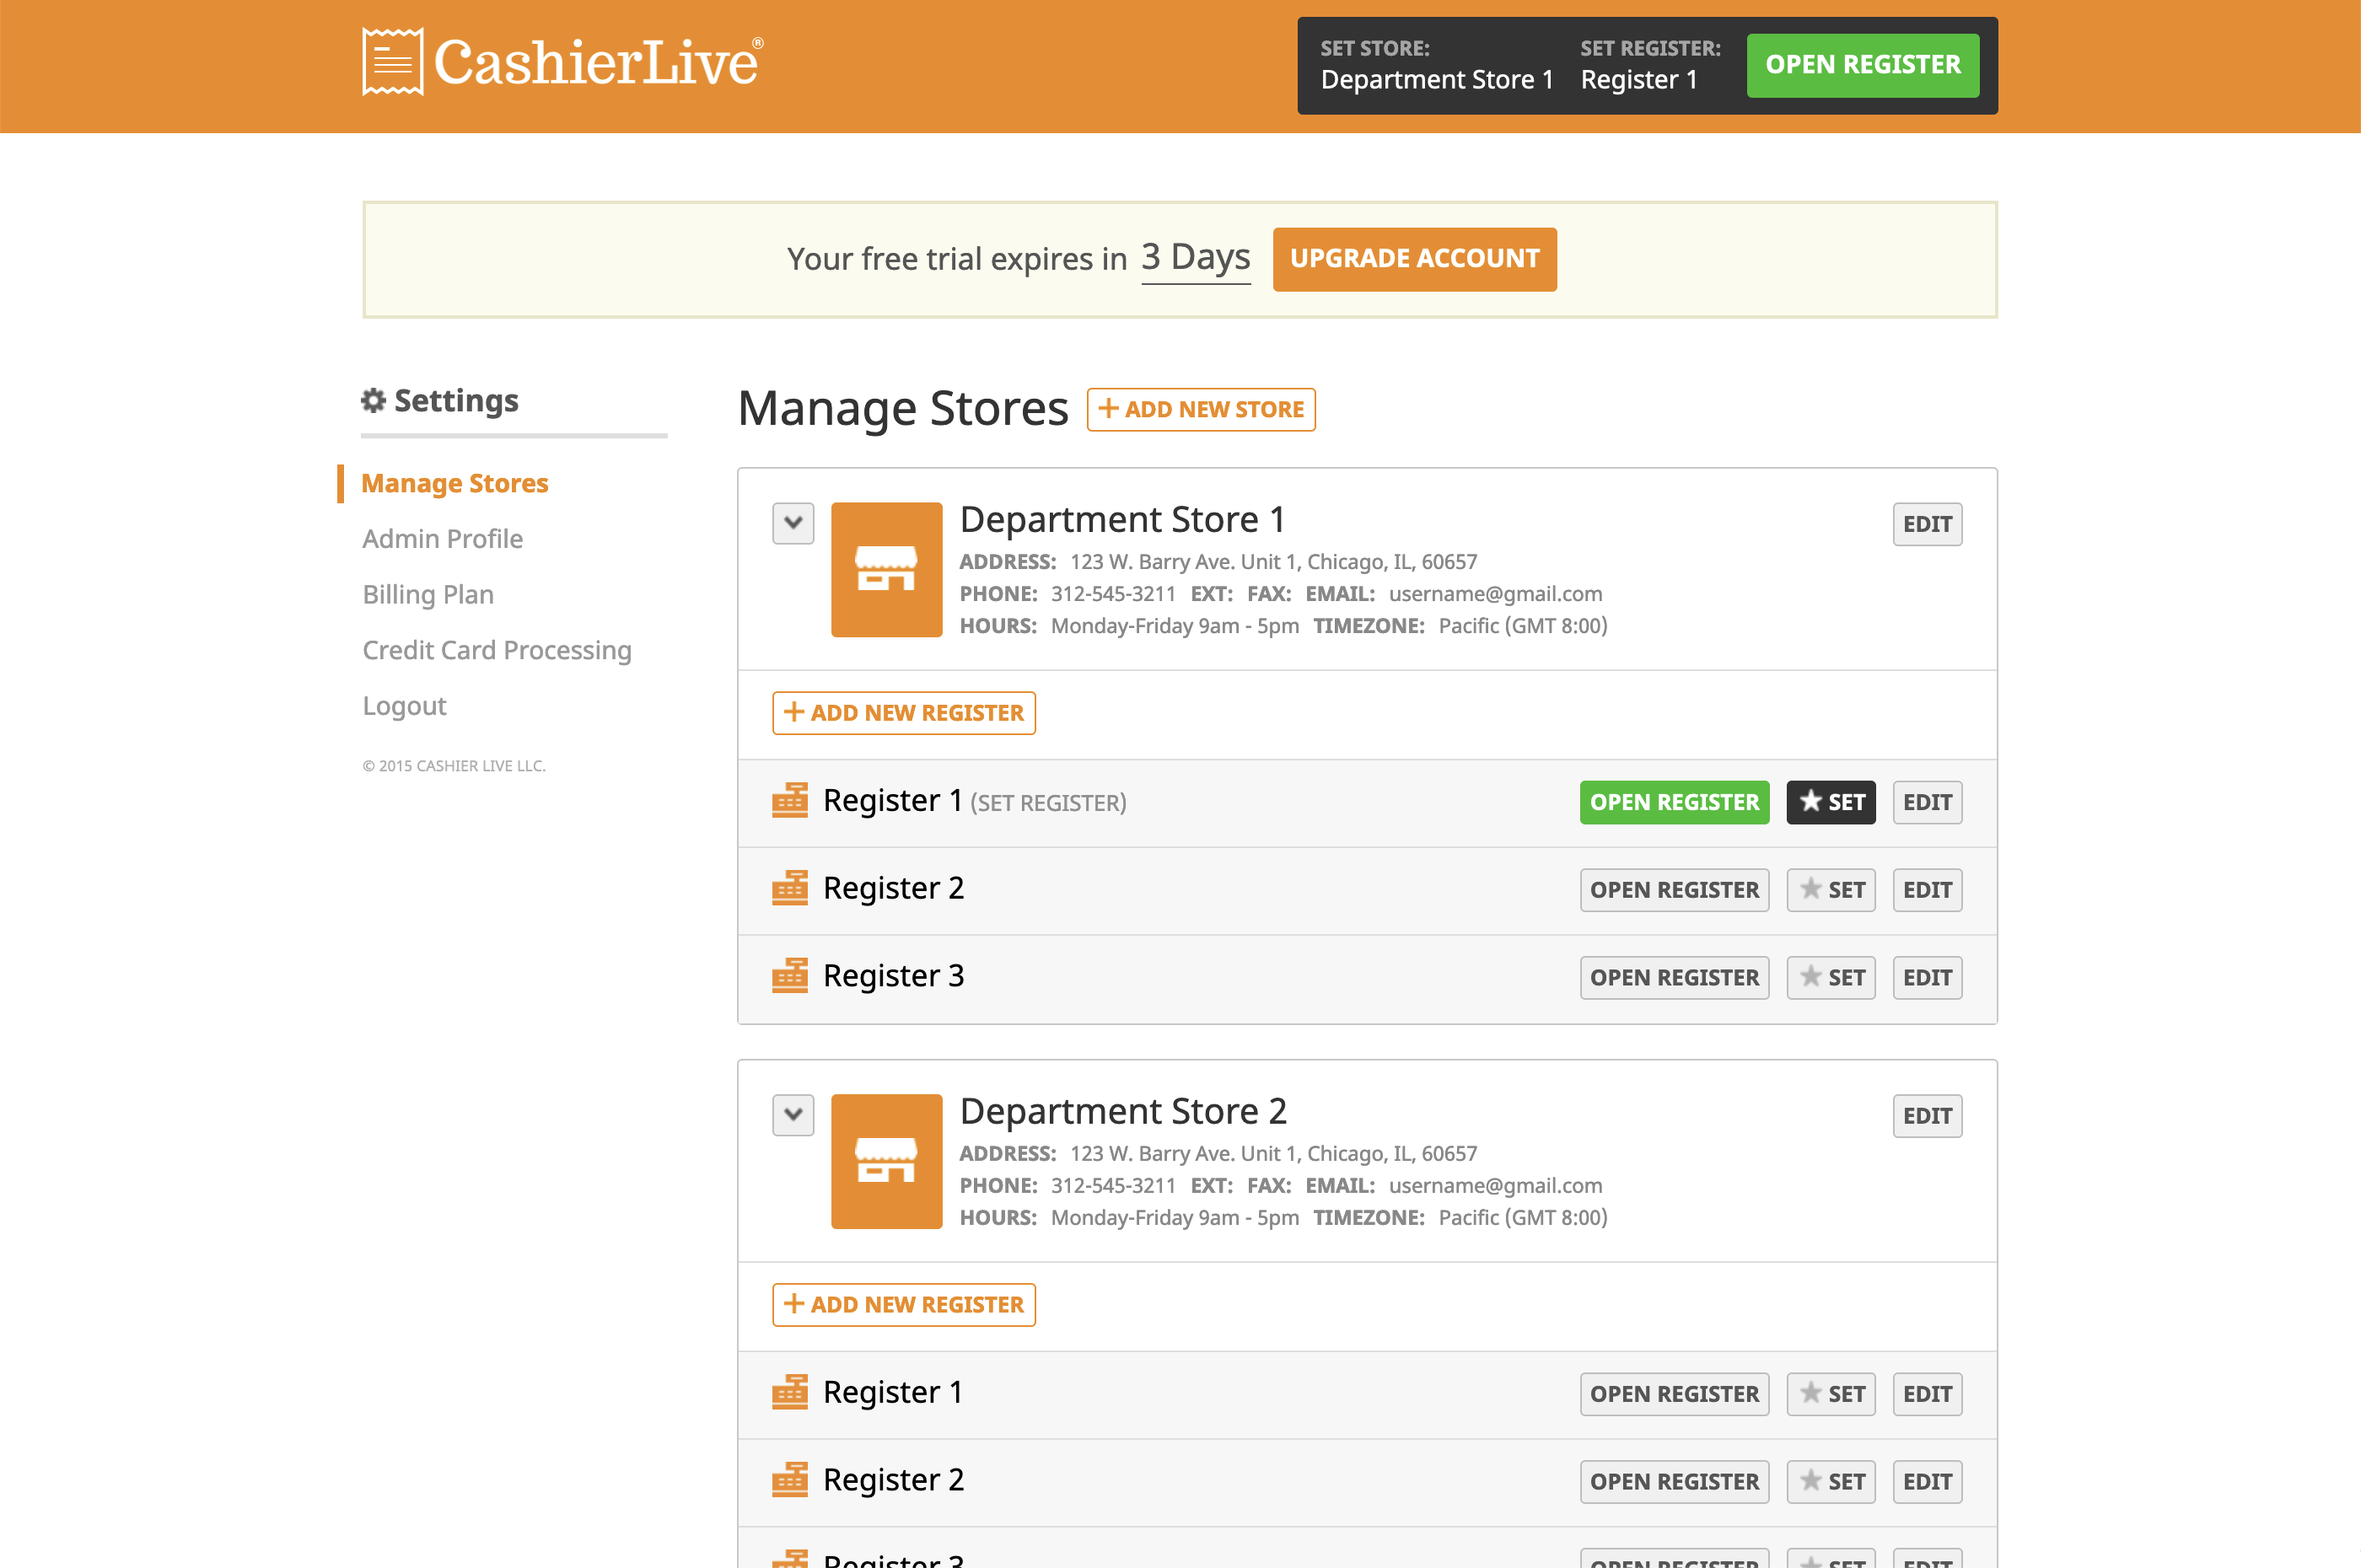Click cash register icon beside Store 1 Register 1

pyautogui.click(x=790, y=801)
